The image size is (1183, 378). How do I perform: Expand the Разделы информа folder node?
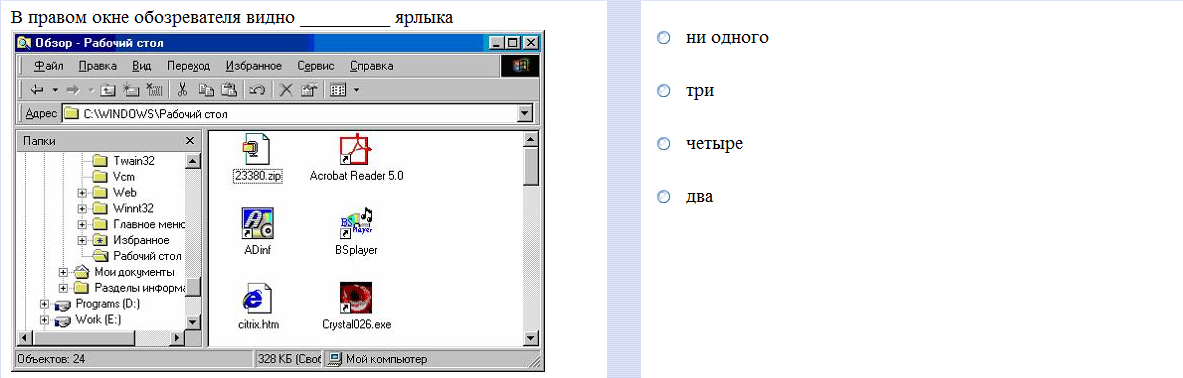click(63, 288)
